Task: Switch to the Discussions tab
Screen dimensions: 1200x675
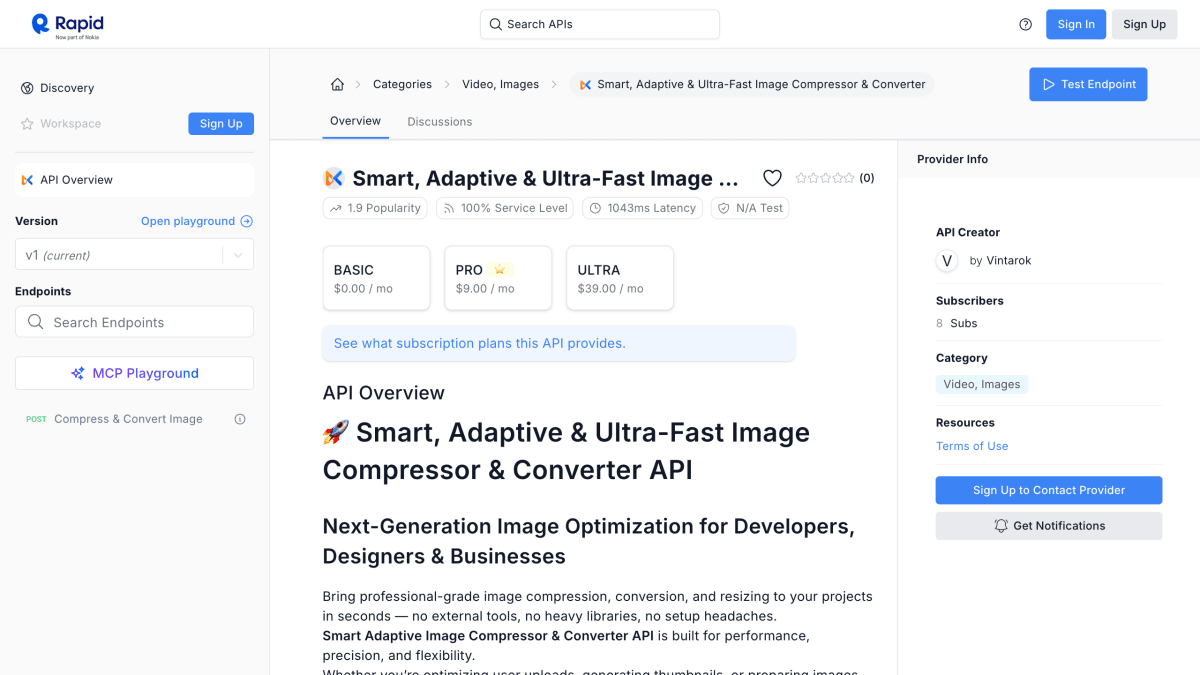Action: pyautogui.click(x=439, y=122)
